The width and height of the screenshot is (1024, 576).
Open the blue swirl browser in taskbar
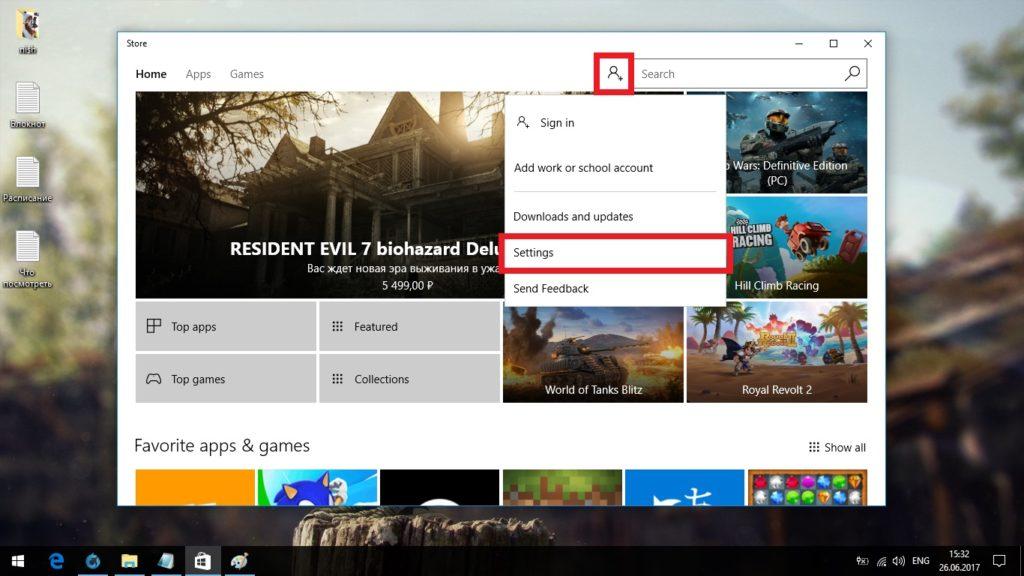(93, 561)
